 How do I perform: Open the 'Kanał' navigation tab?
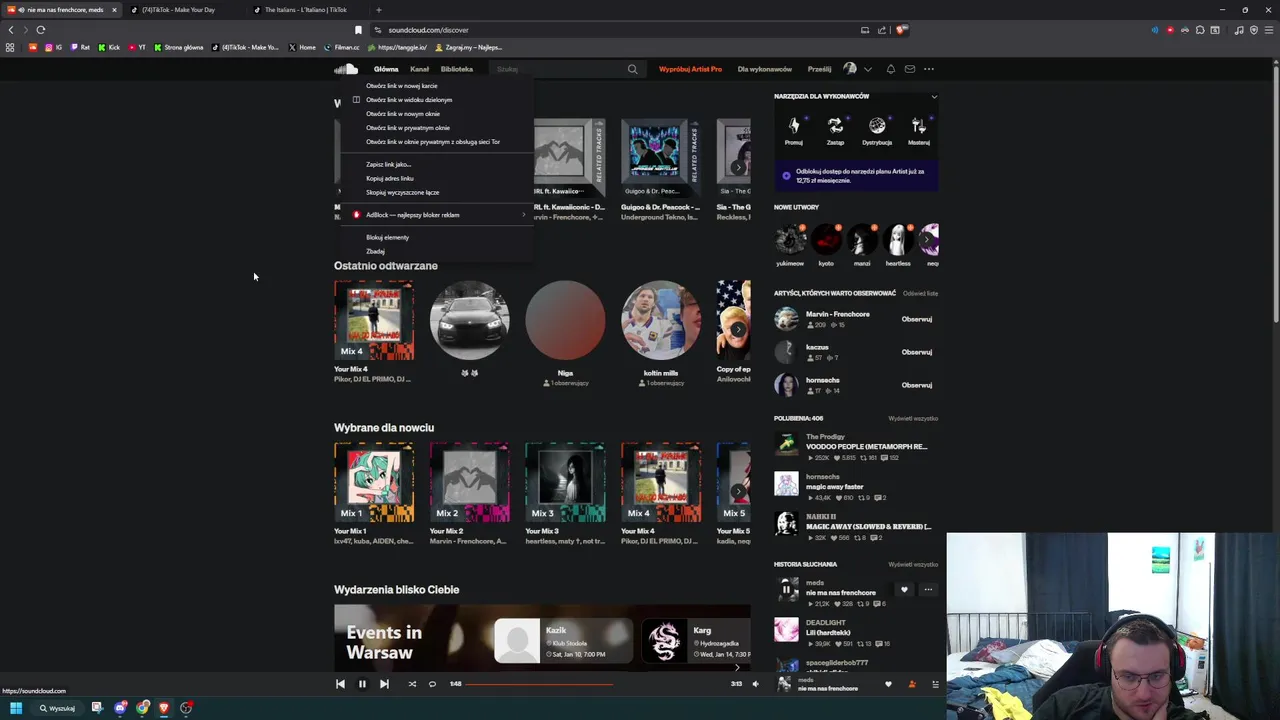tap(419, 69)
